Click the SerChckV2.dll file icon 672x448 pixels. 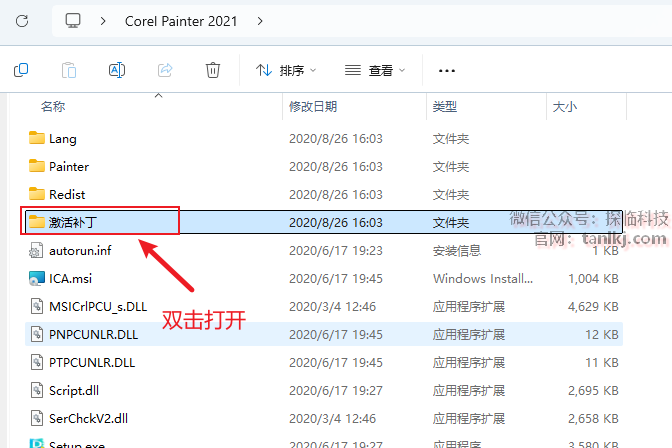click(x=37, y=418)
